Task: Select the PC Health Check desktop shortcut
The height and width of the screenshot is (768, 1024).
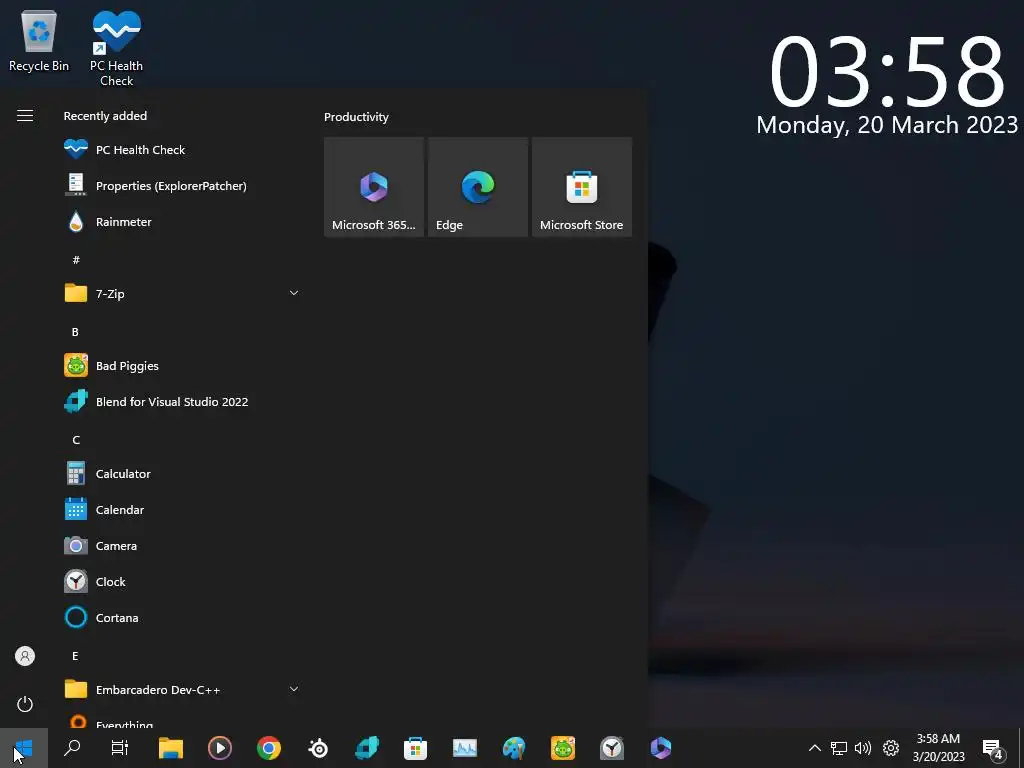Action: [x=116, y=48]
